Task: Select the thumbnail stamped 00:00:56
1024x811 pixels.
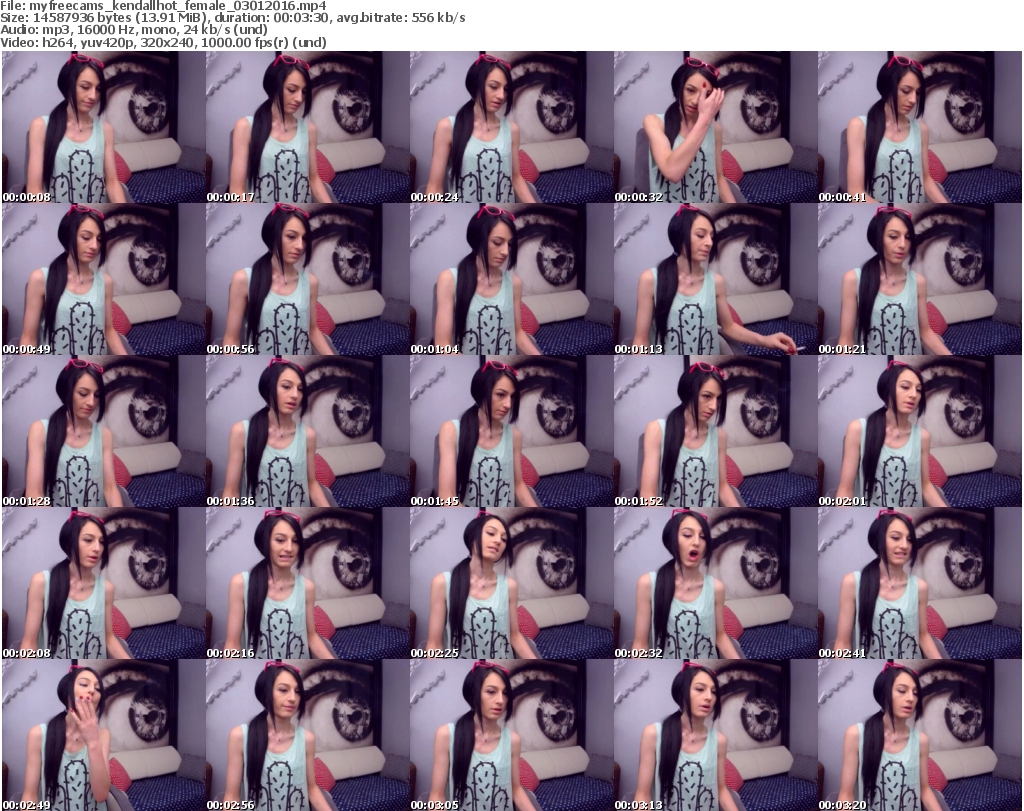Action: click(x=307, y=279)
